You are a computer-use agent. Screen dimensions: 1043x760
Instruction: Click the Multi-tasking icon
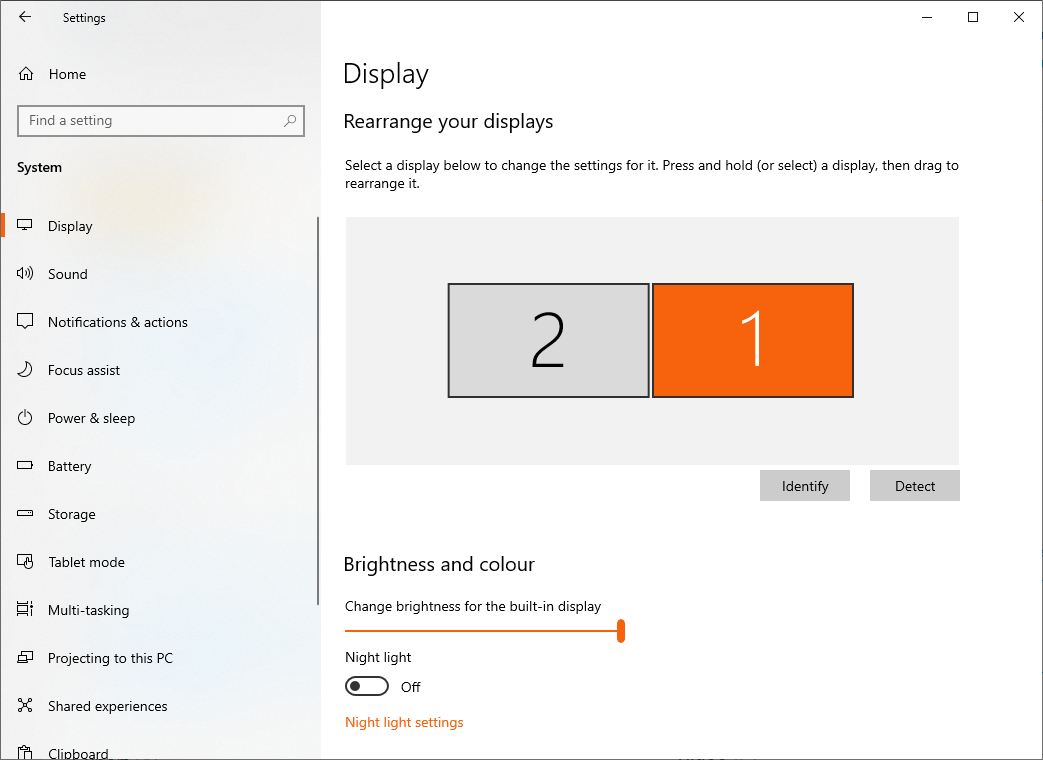point(25,609)
